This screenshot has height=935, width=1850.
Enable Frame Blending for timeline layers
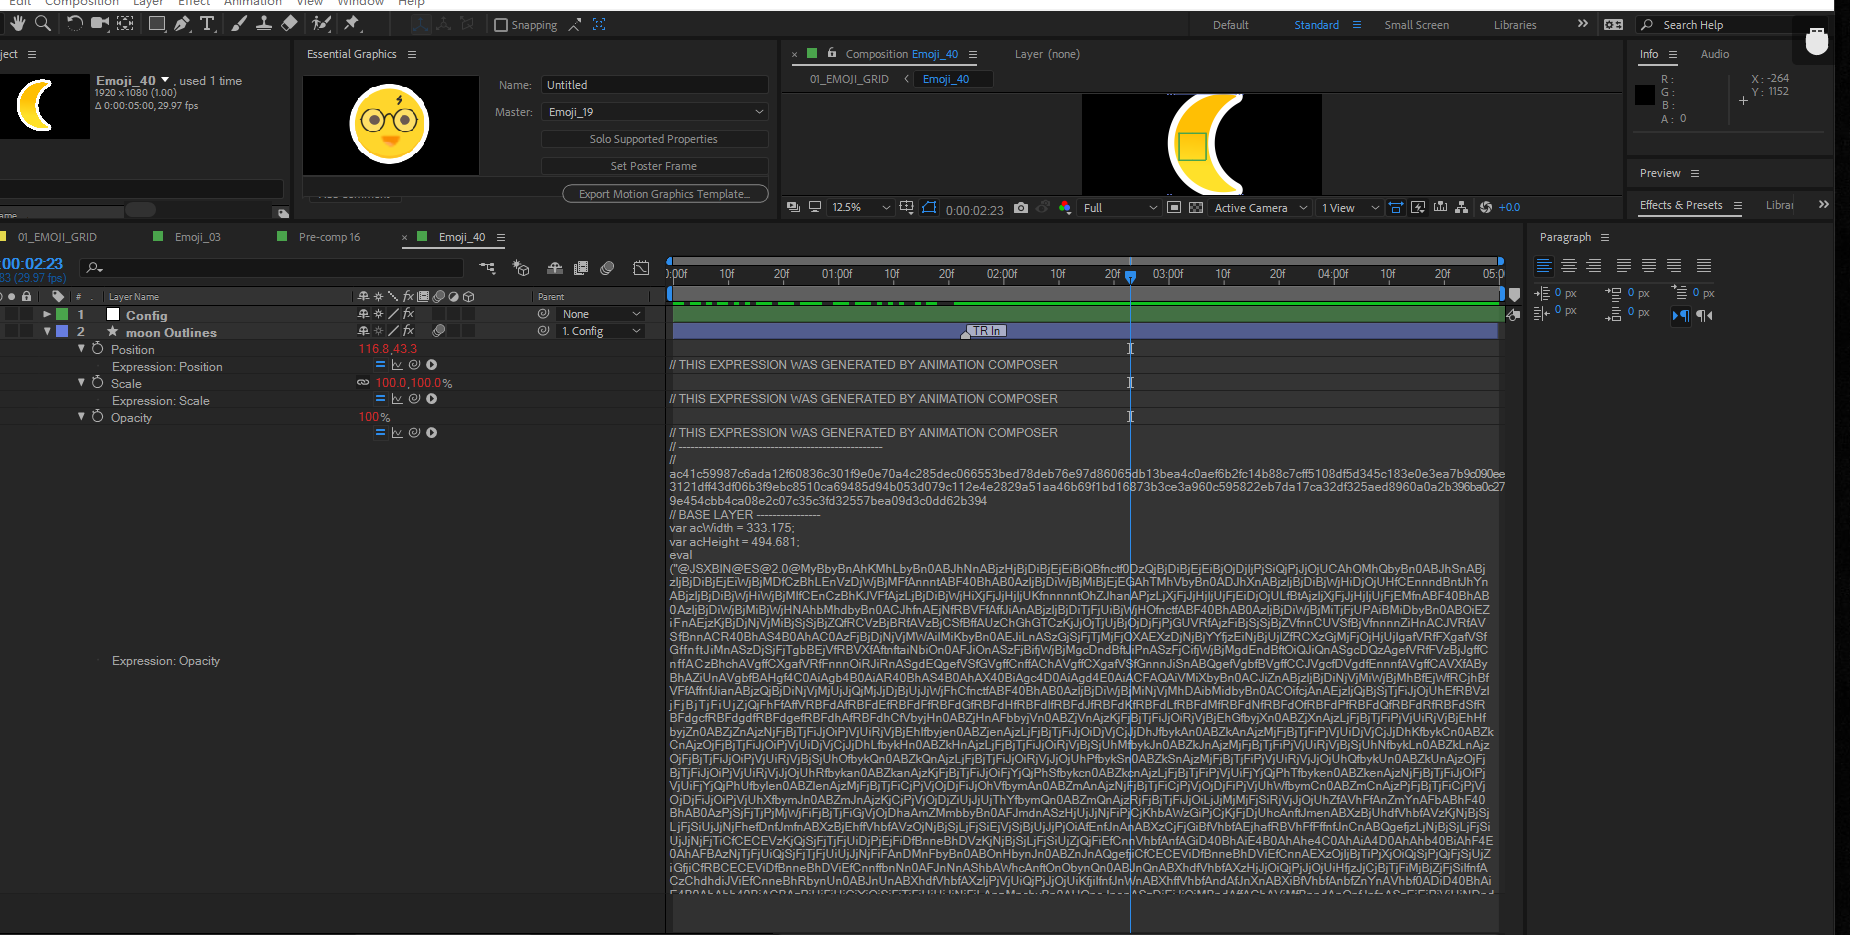coord(581,268)
